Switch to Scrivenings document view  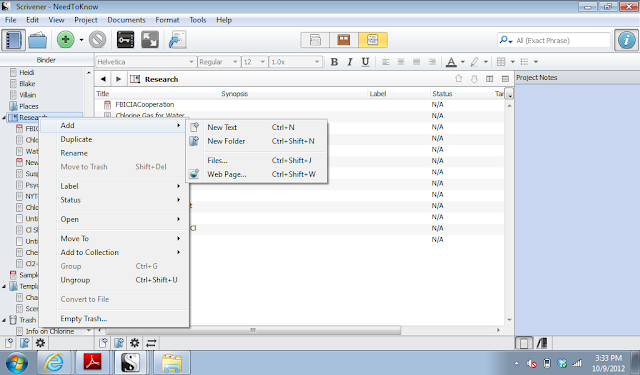(315, 40)
